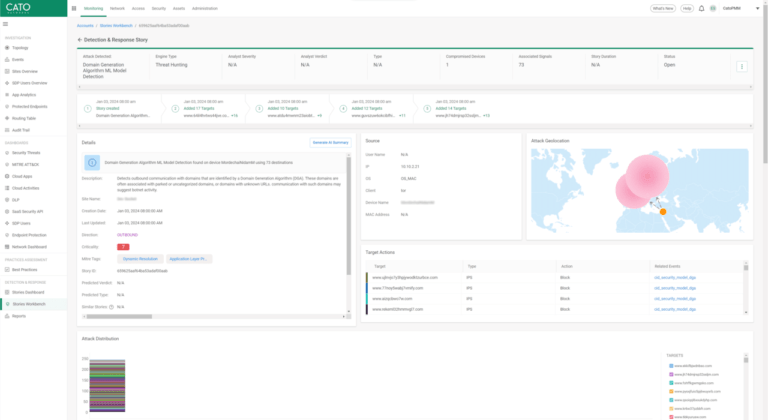Click the info icon in Details banner
The height and width of the screenshot is (420, 768).
click(x=92, y=161)
